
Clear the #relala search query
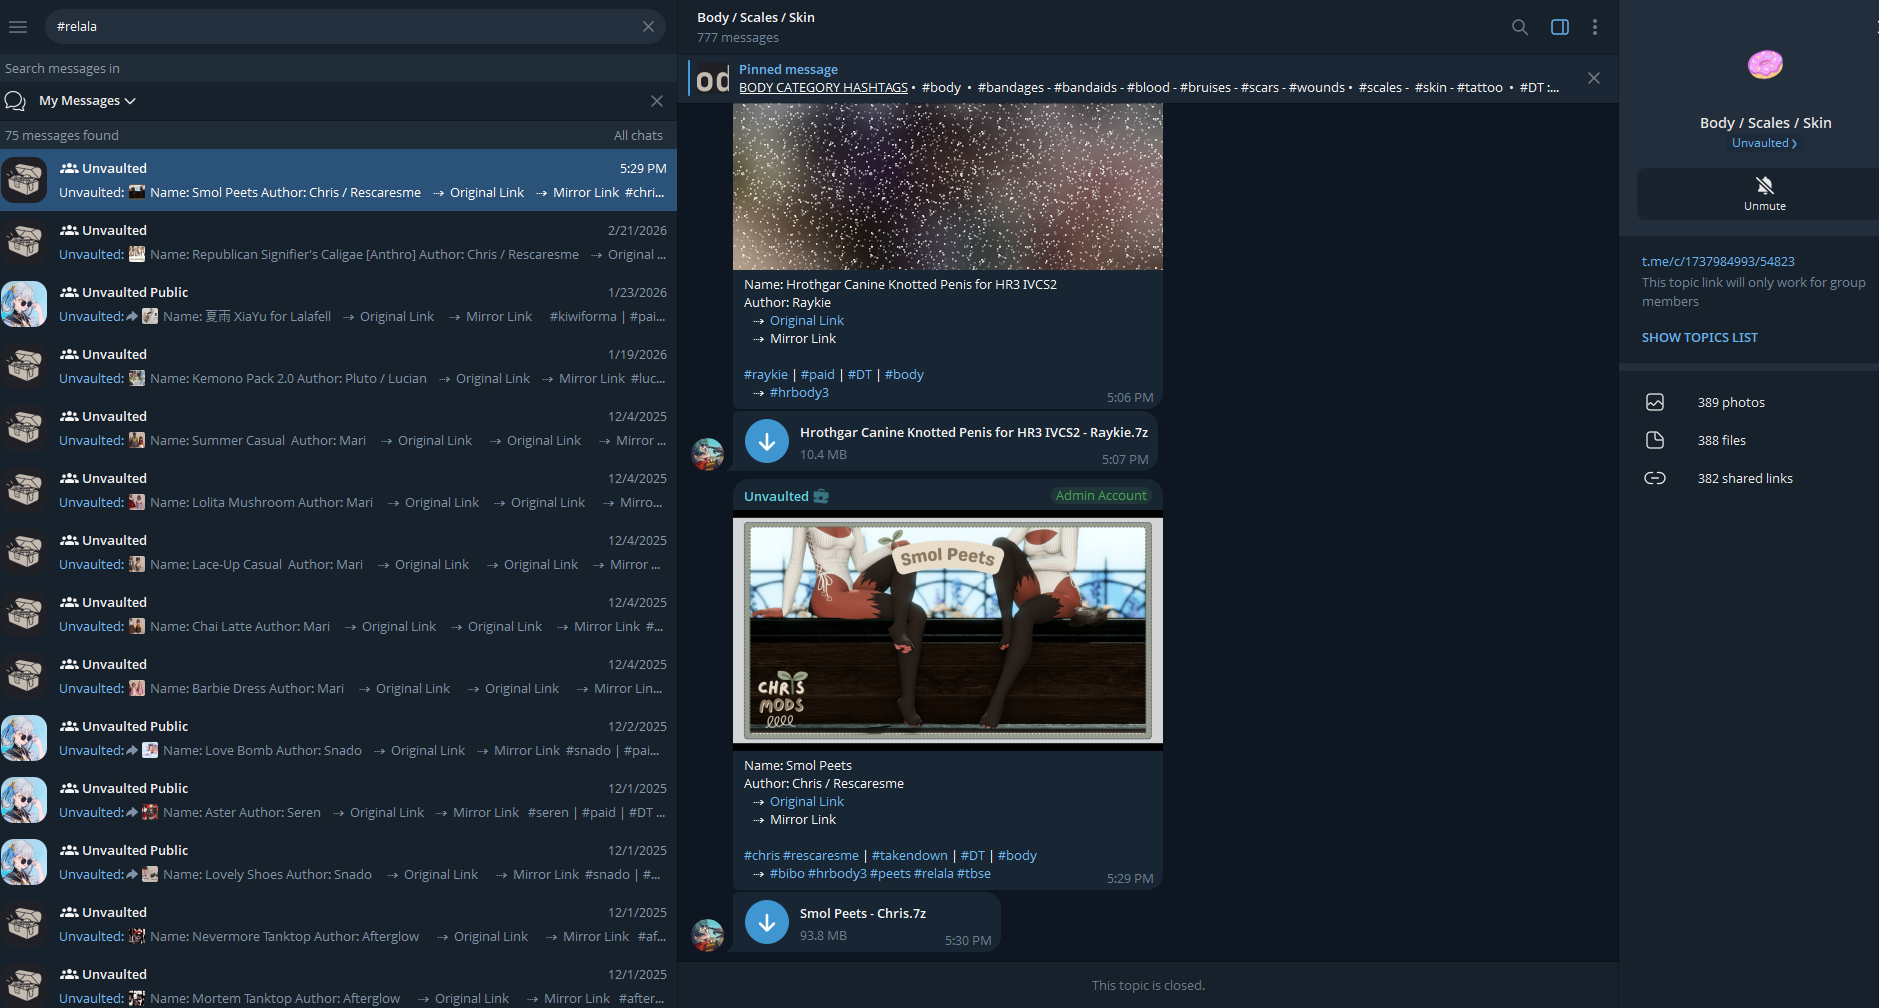point(648,27)
